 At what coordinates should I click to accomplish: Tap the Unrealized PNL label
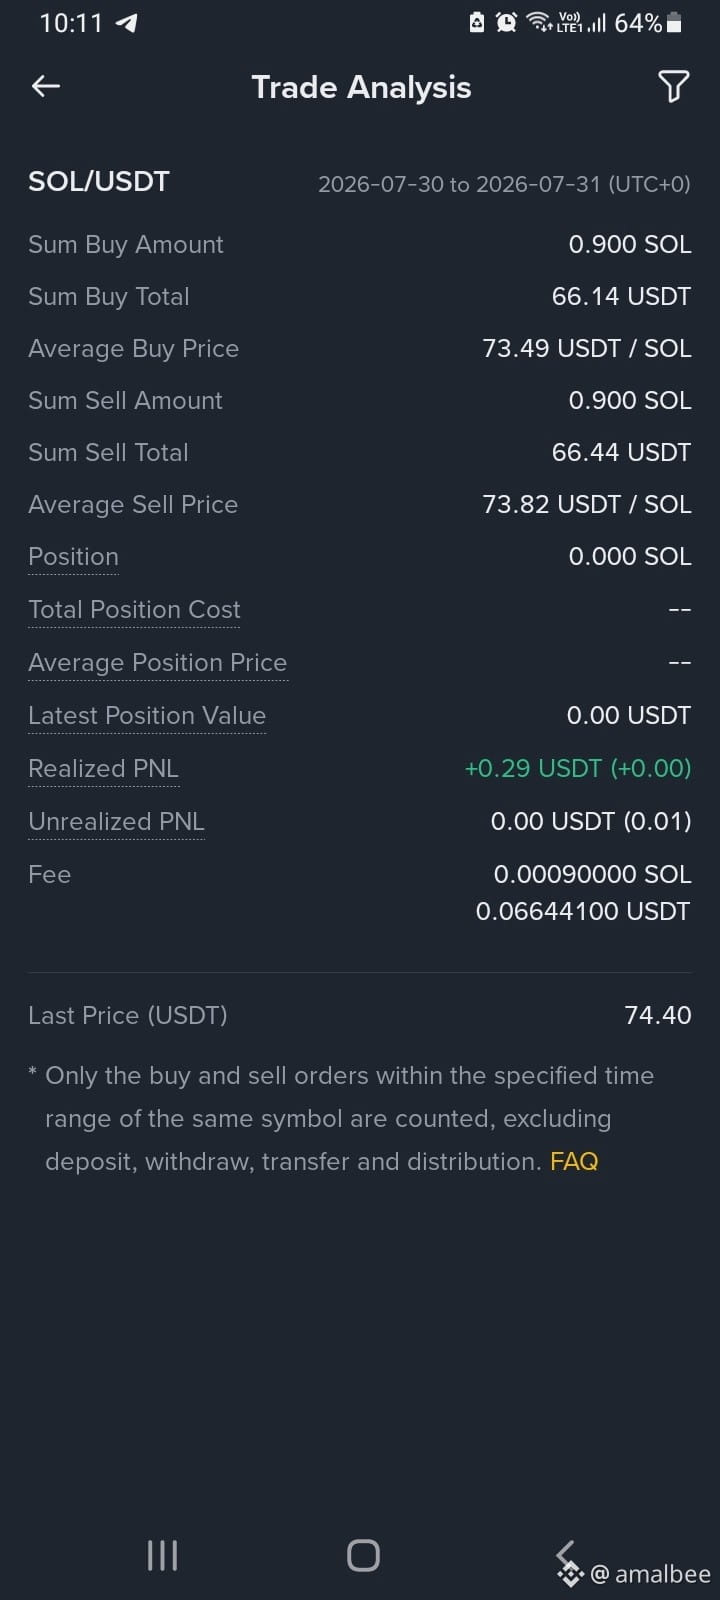116,822
